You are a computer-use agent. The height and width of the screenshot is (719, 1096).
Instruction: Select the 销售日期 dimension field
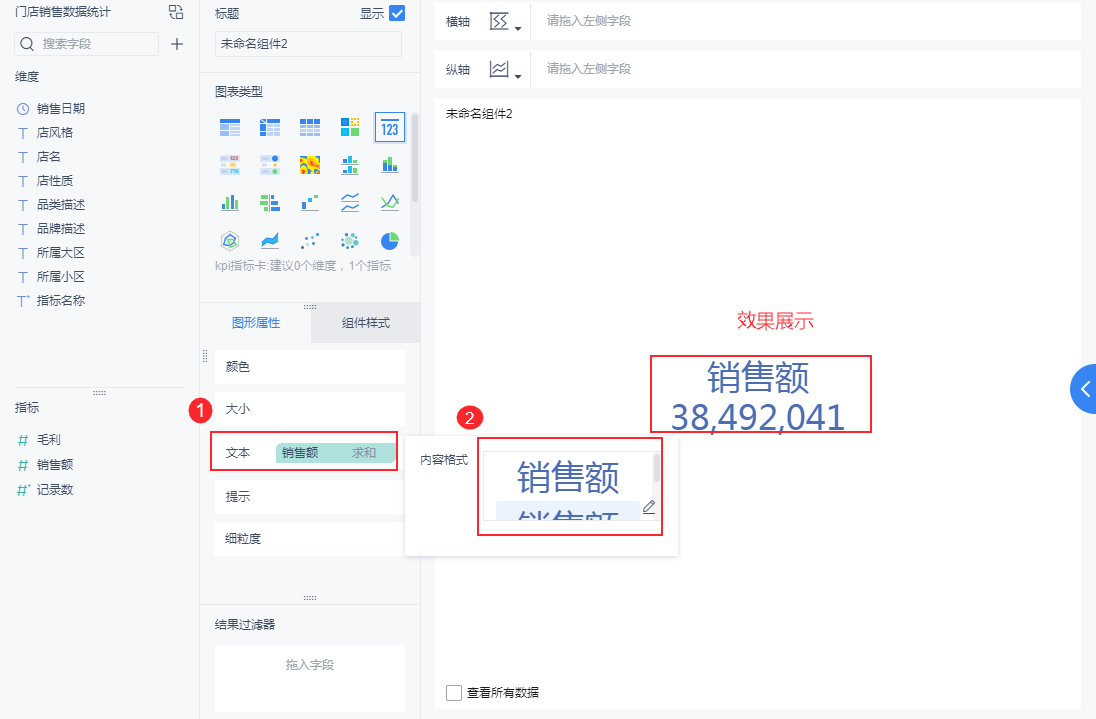[x=61, y=108]
